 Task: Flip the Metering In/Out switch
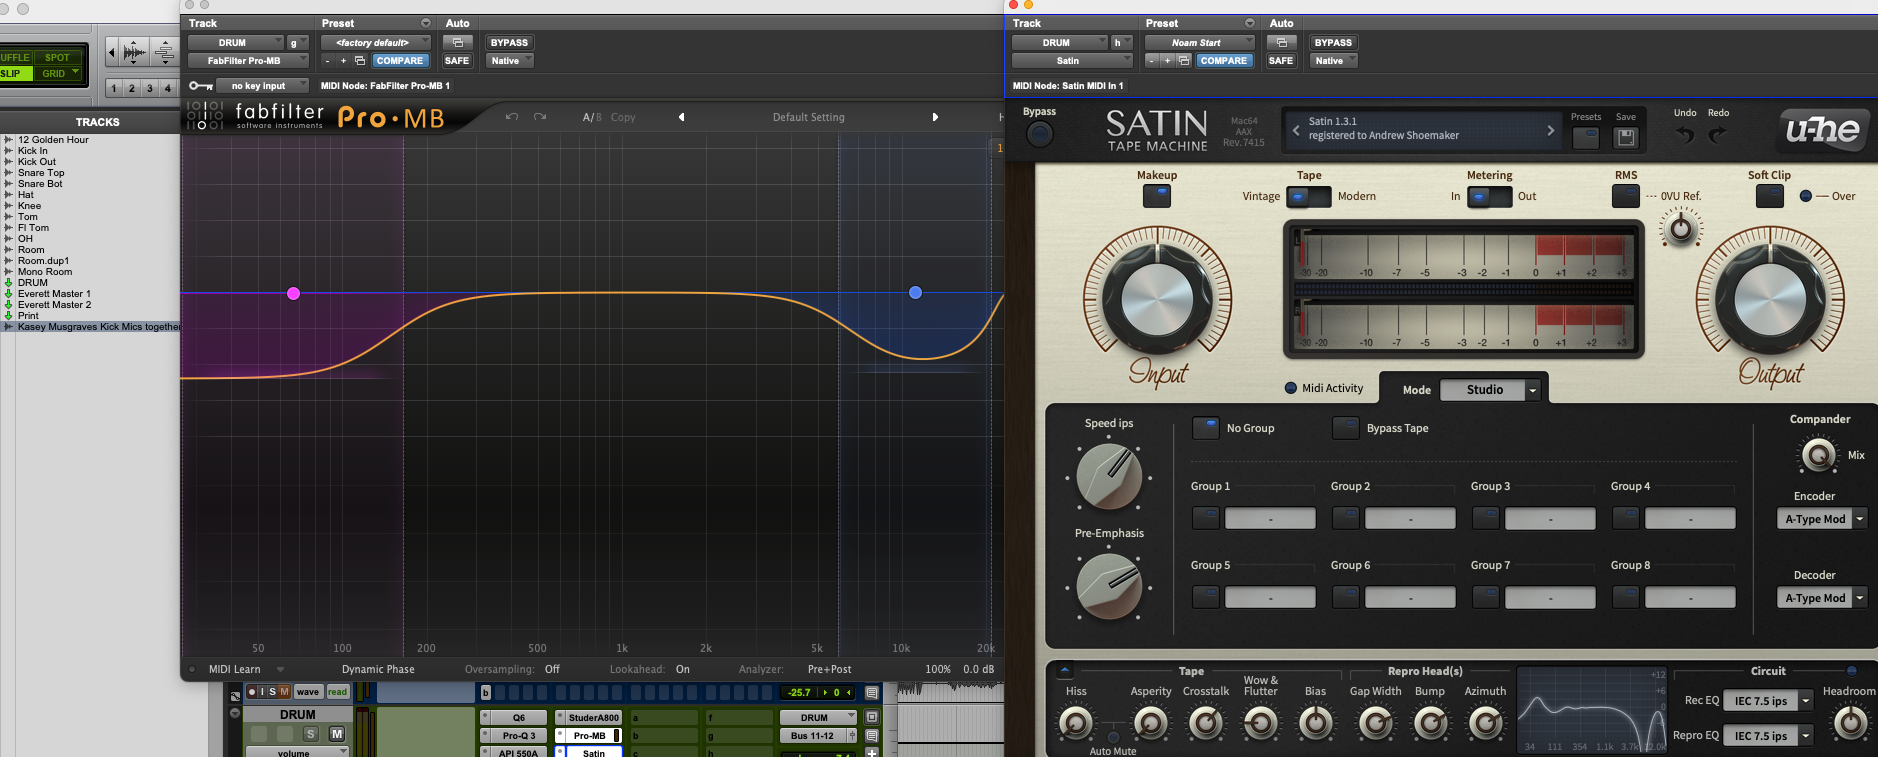pos(1489,196)
